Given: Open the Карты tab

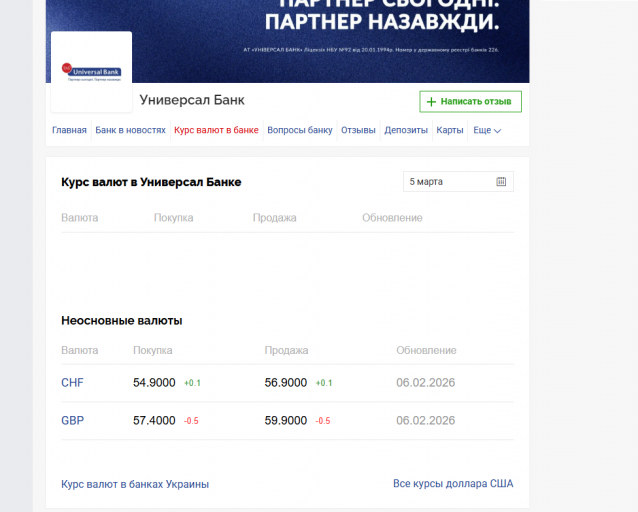Looking at the screenshot, I should [450, 130].
